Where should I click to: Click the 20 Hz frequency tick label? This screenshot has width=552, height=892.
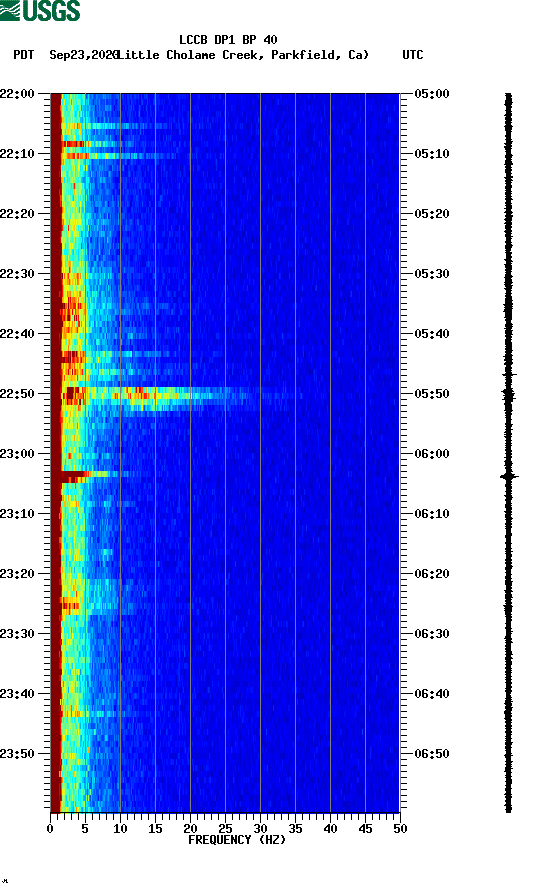coord(190,829)
